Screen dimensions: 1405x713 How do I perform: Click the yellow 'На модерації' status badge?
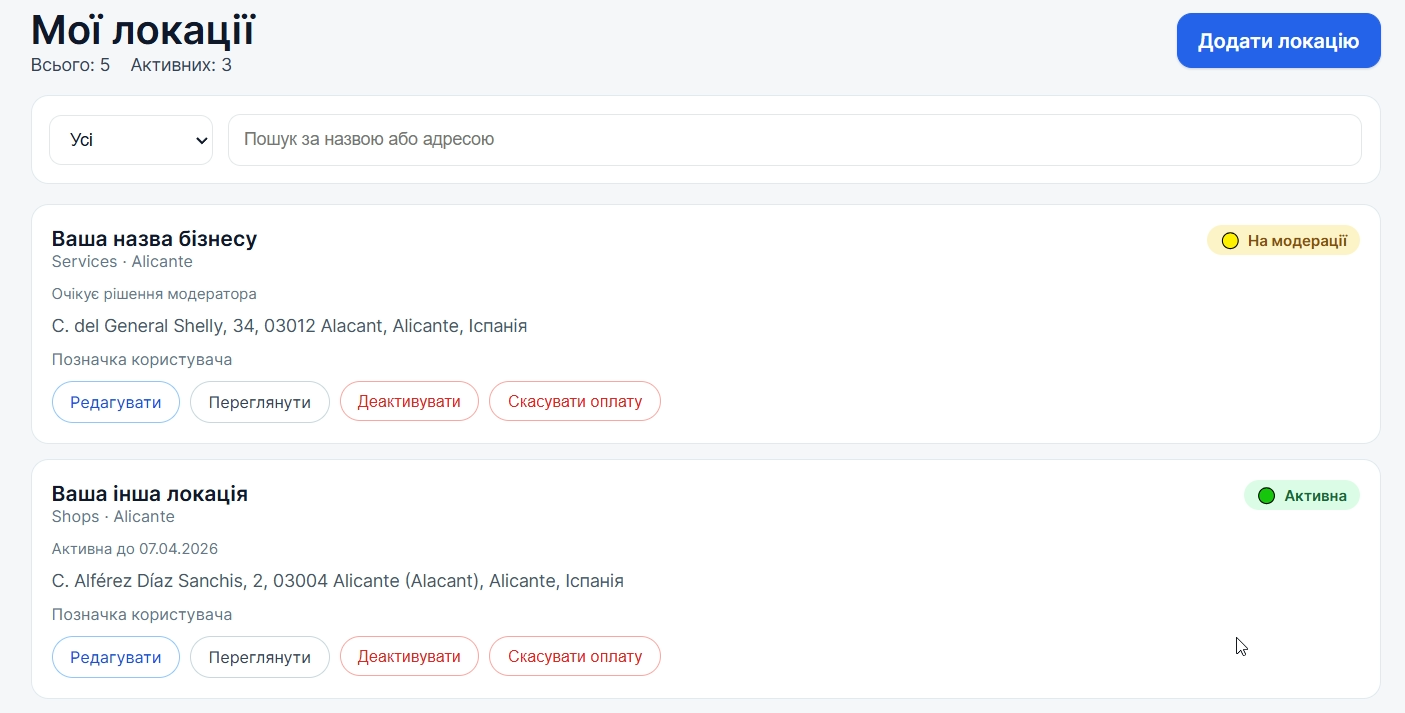click(1283, 241)
